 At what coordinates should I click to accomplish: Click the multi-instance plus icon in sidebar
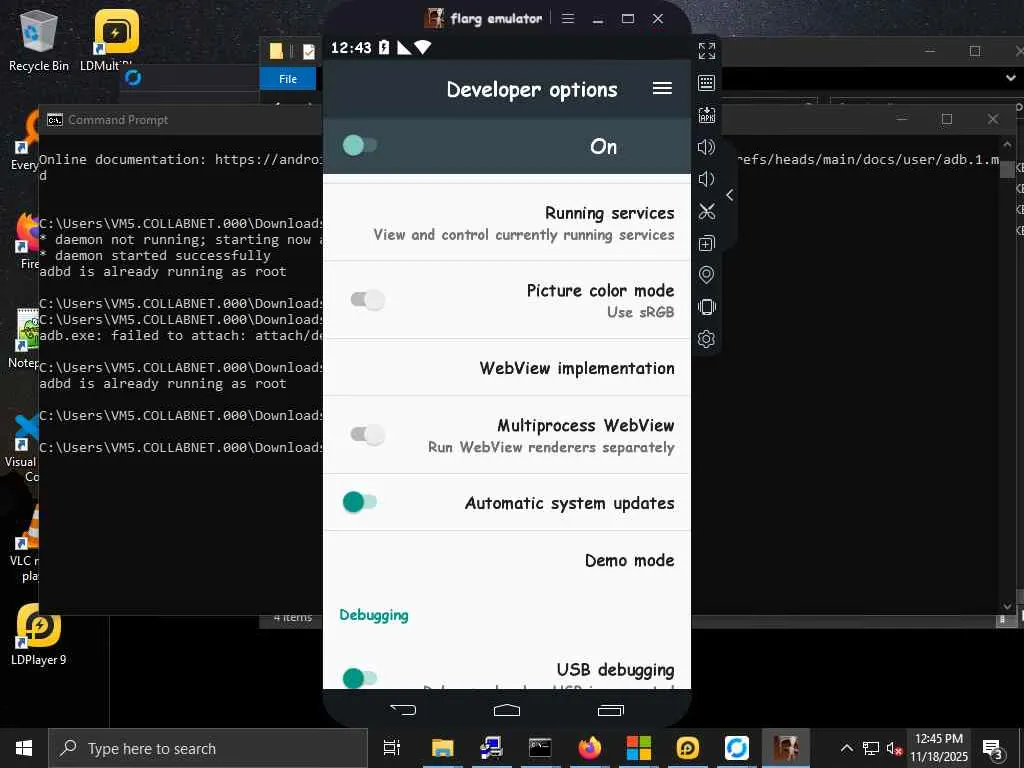click(707, 243)
